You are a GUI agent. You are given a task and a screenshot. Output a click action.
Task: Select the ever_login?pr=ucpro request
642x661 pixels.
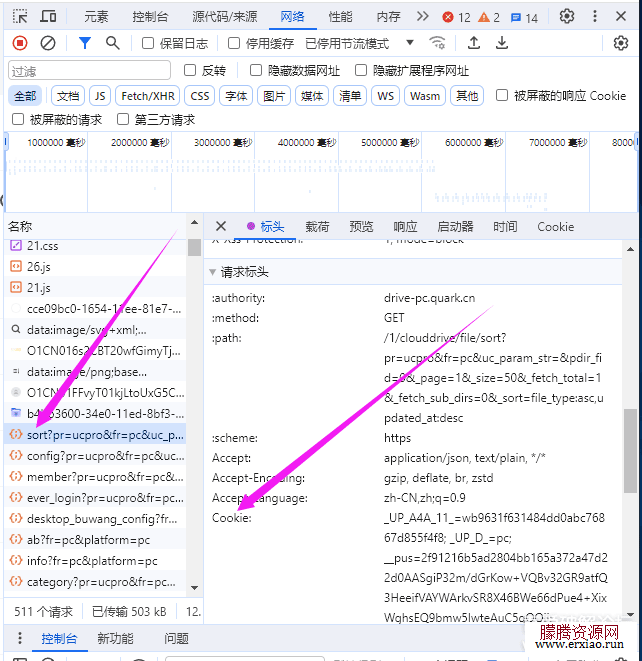tap(95, 498)
